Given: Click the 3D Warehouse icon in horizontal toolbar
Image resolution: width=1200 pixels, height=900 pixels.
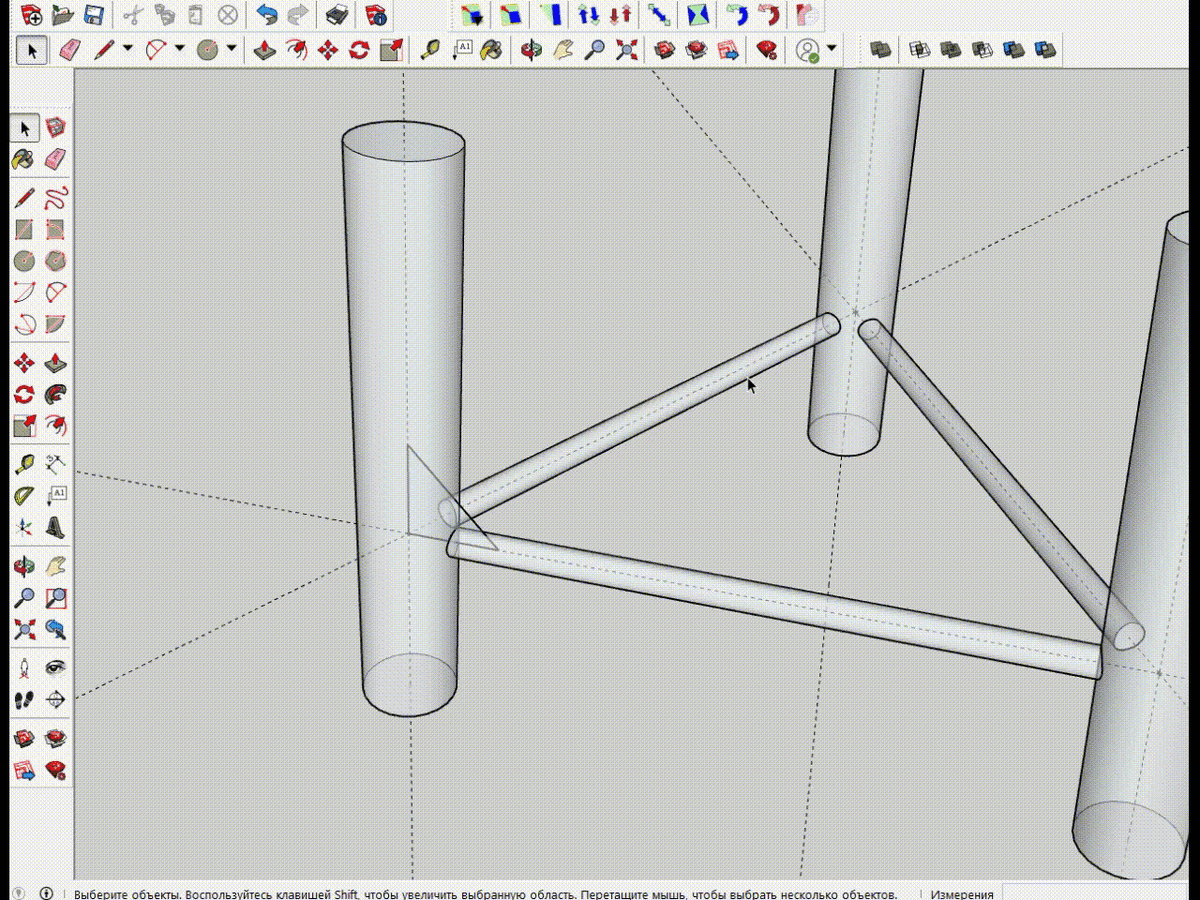Looking at the screenshot, I should (x=665, y=49).
